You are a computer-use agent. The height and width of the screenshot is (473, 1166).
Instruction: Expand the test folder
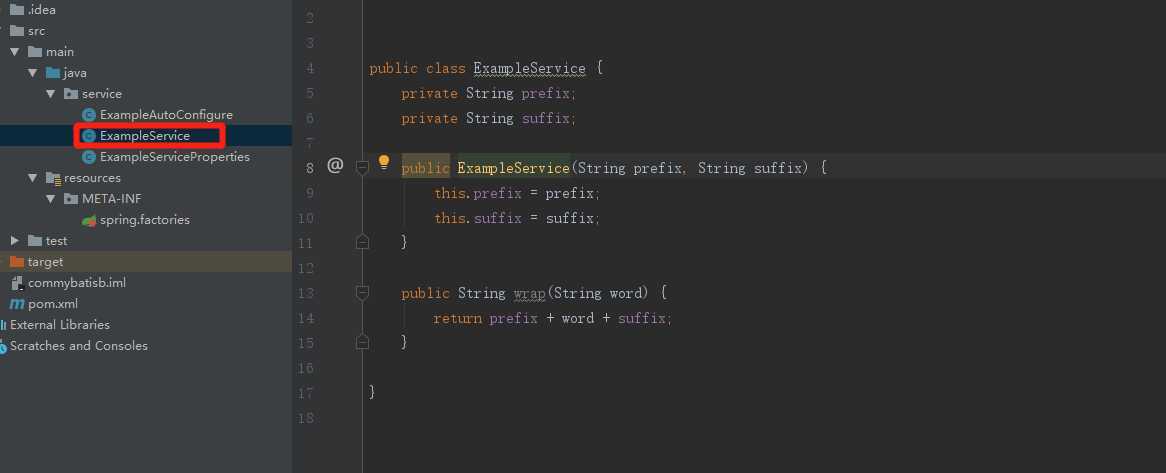14,241
